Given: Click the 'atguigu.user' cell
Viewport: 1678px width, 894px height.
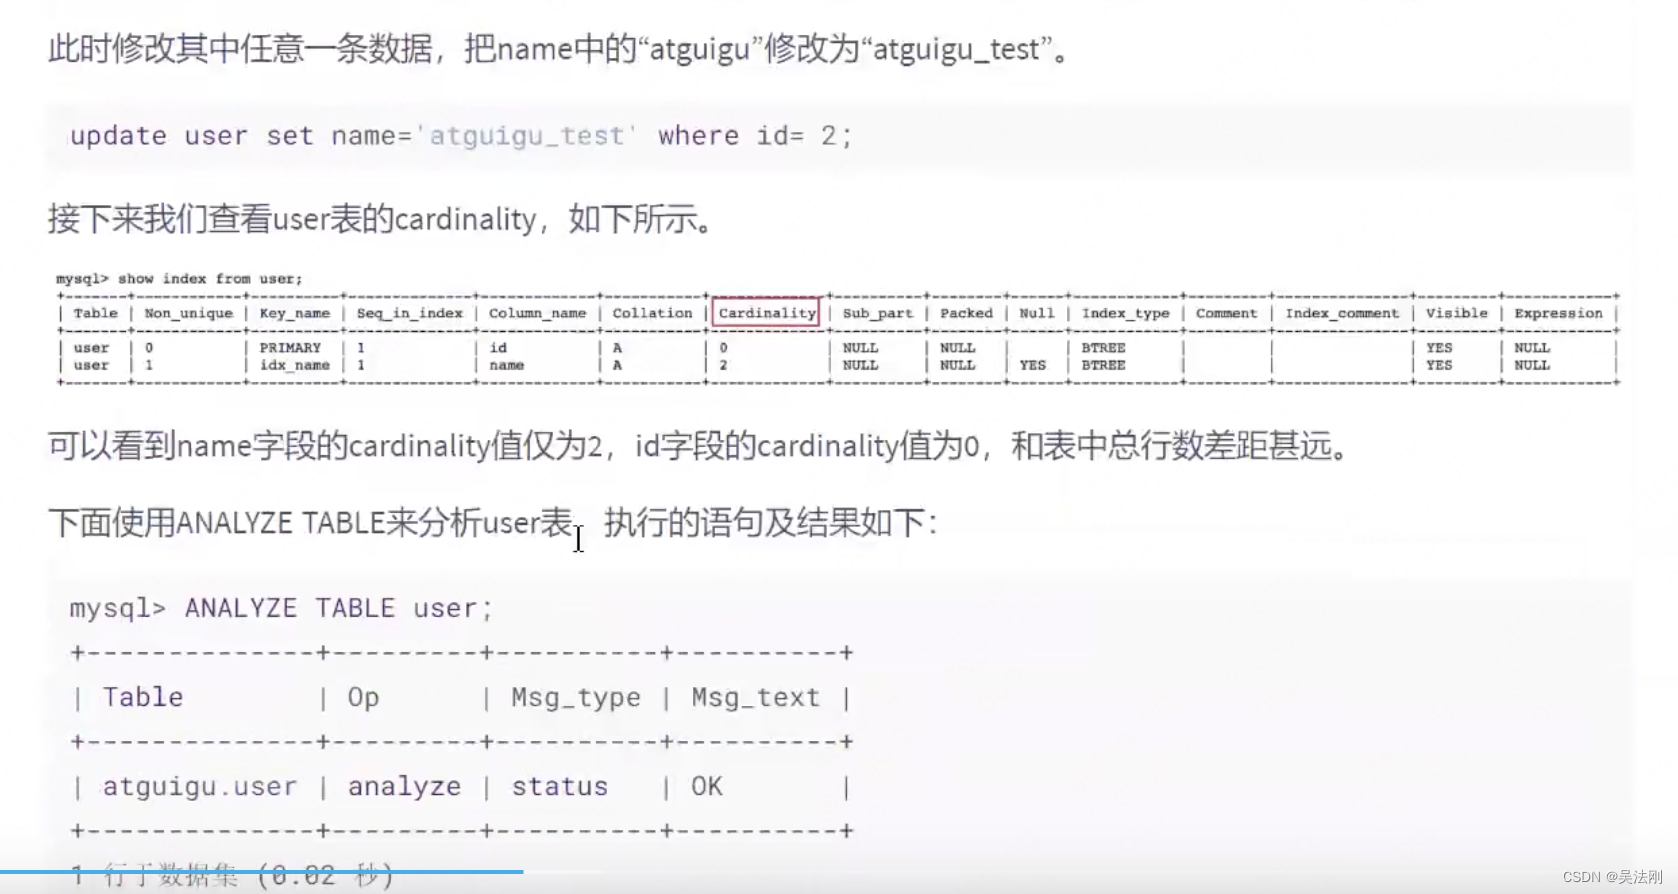Looking at the screenshot, I should tap(200, 787).
